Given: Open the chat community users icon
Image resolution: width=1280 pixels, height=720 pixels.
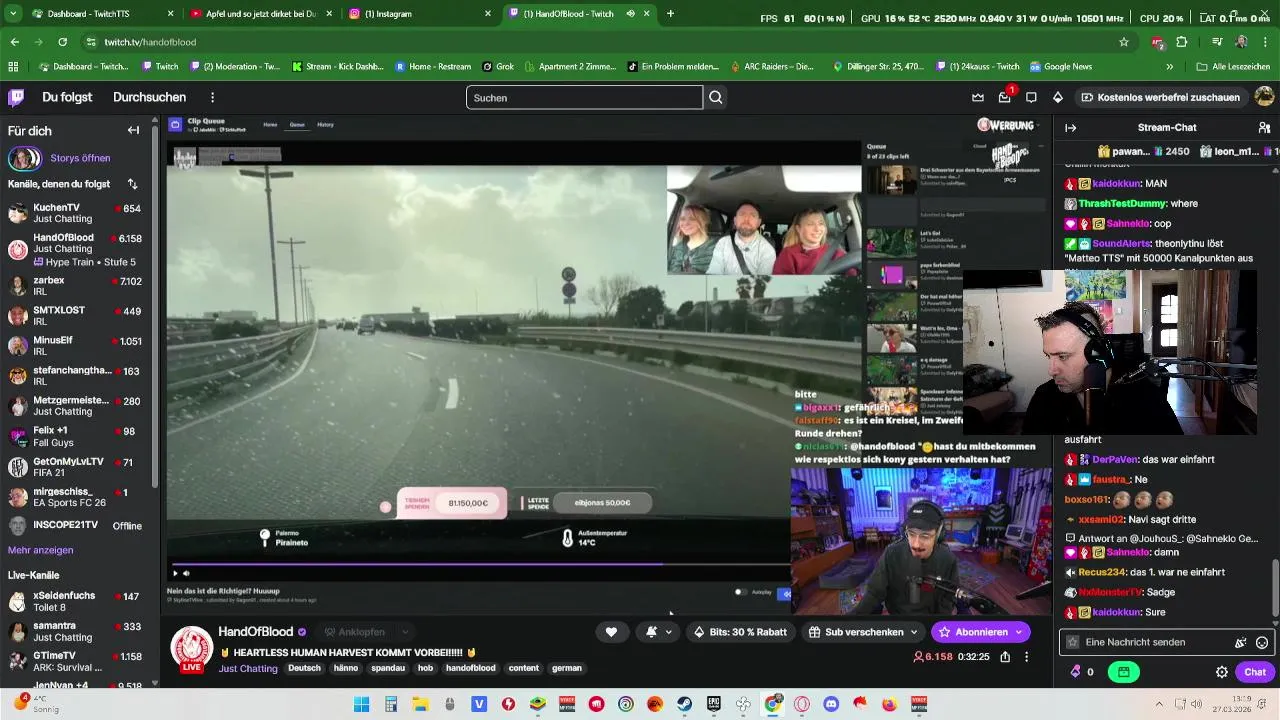Looking at the screenshot, I should (x=1264, y=128).
